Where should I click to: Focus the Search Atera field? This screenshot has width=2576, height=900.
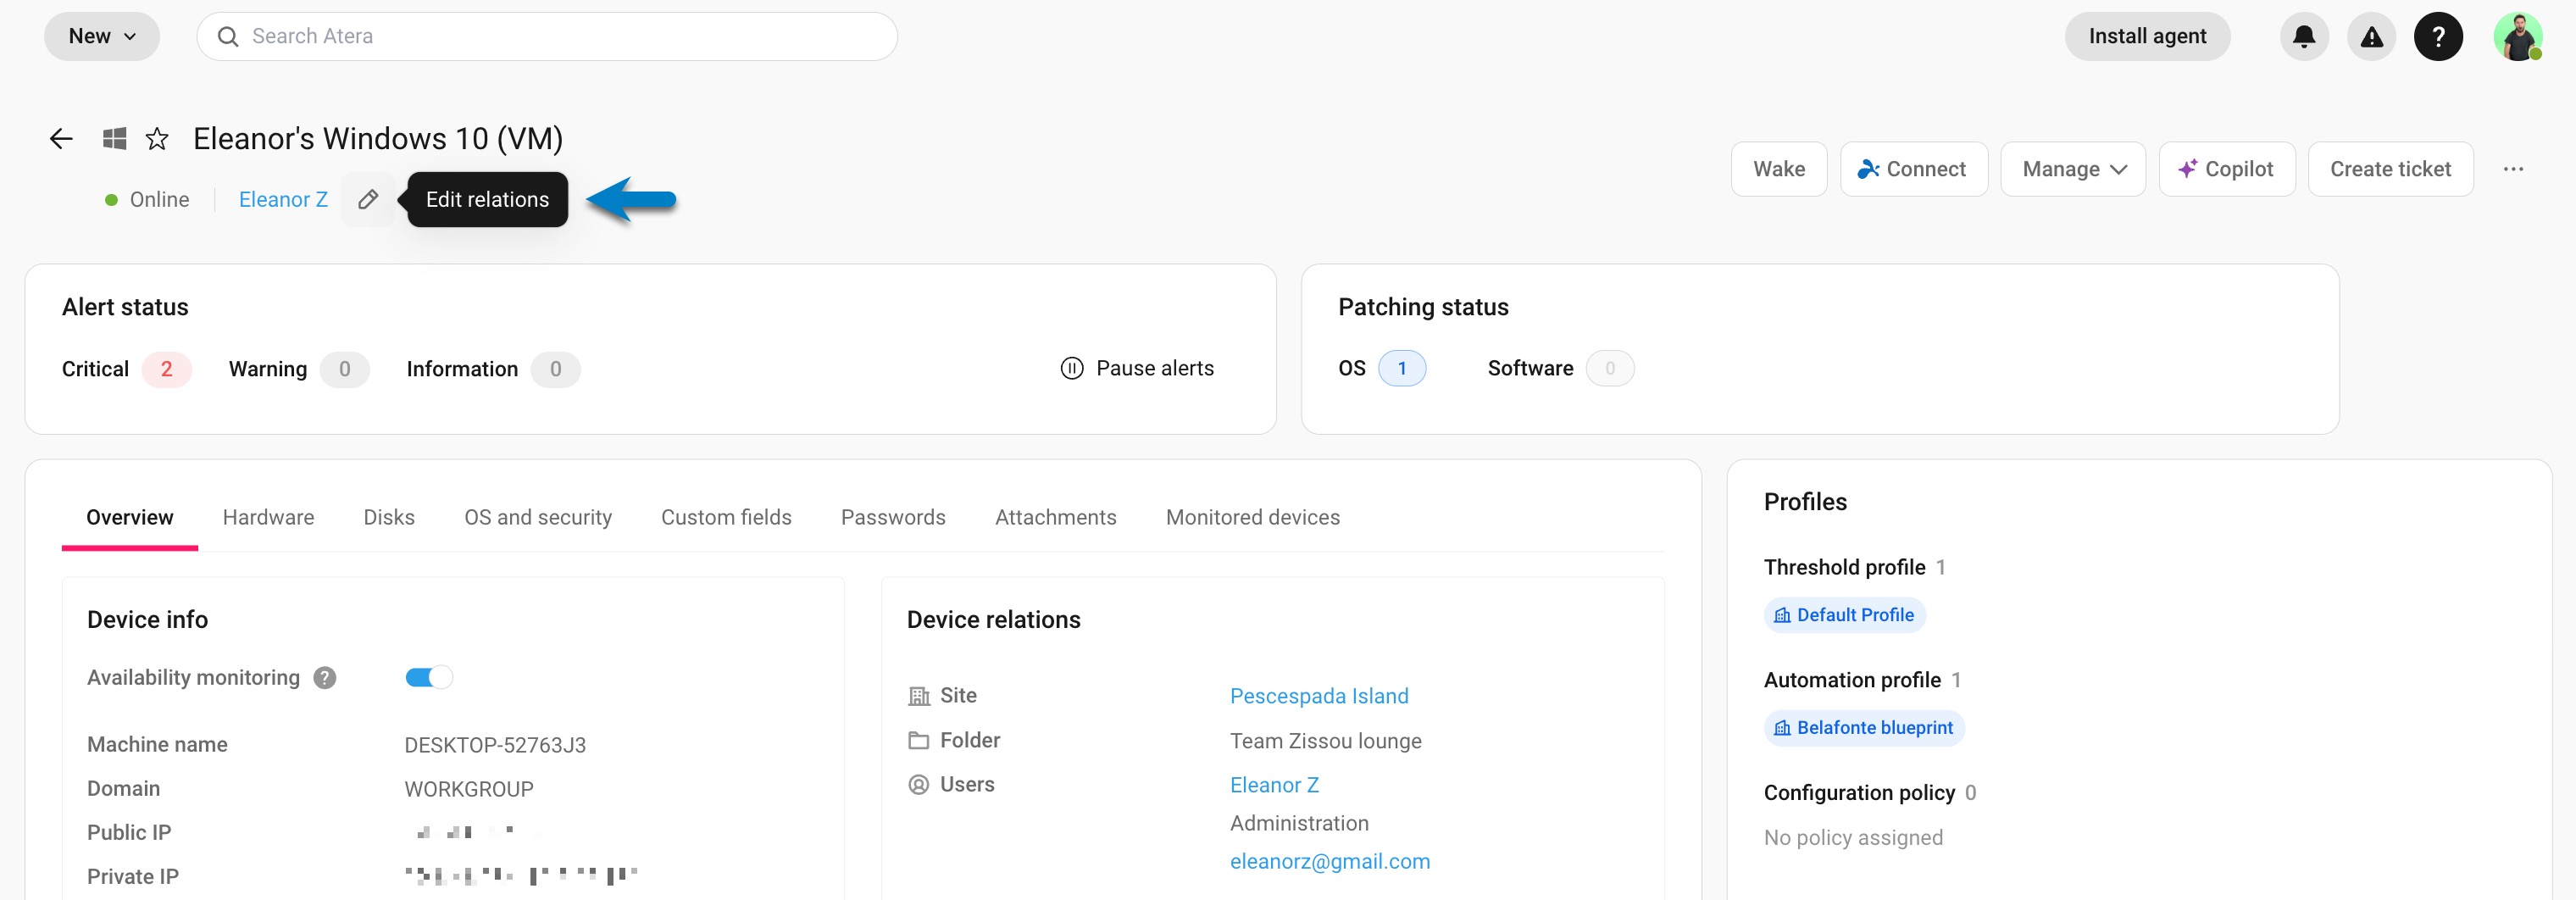pos(547,37)
